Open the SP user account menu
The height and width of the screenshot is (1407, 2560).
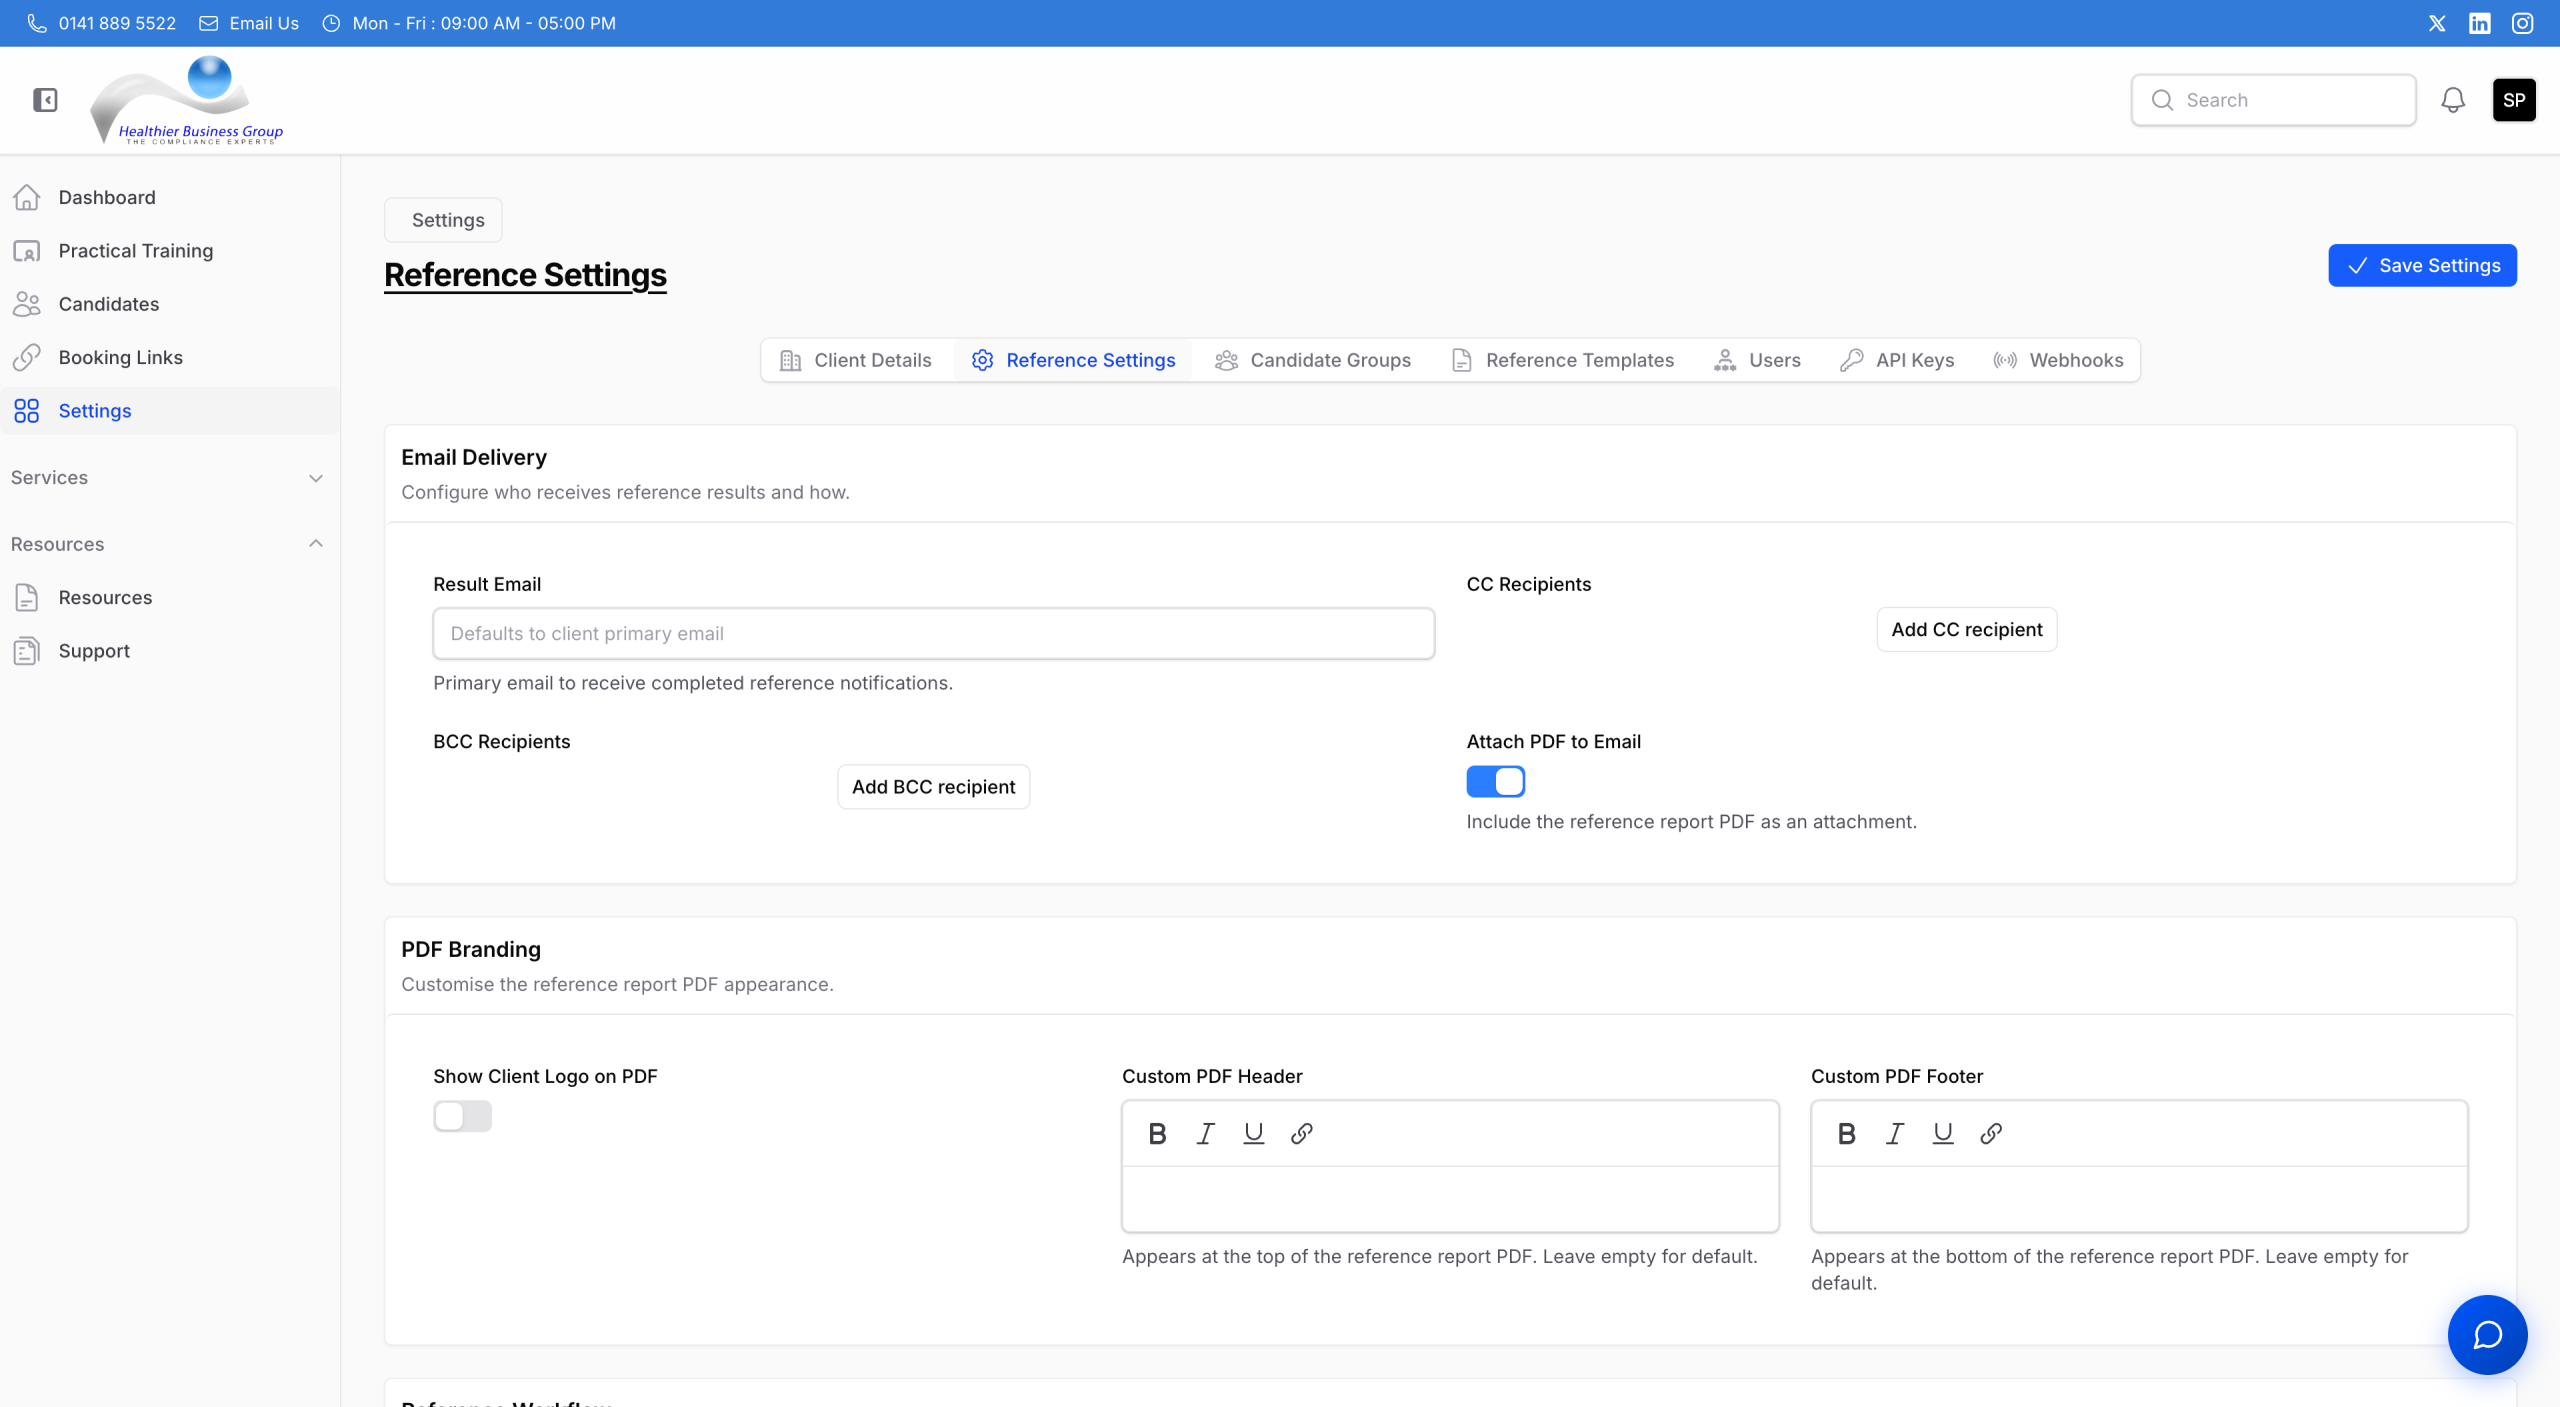(2514, 100)
